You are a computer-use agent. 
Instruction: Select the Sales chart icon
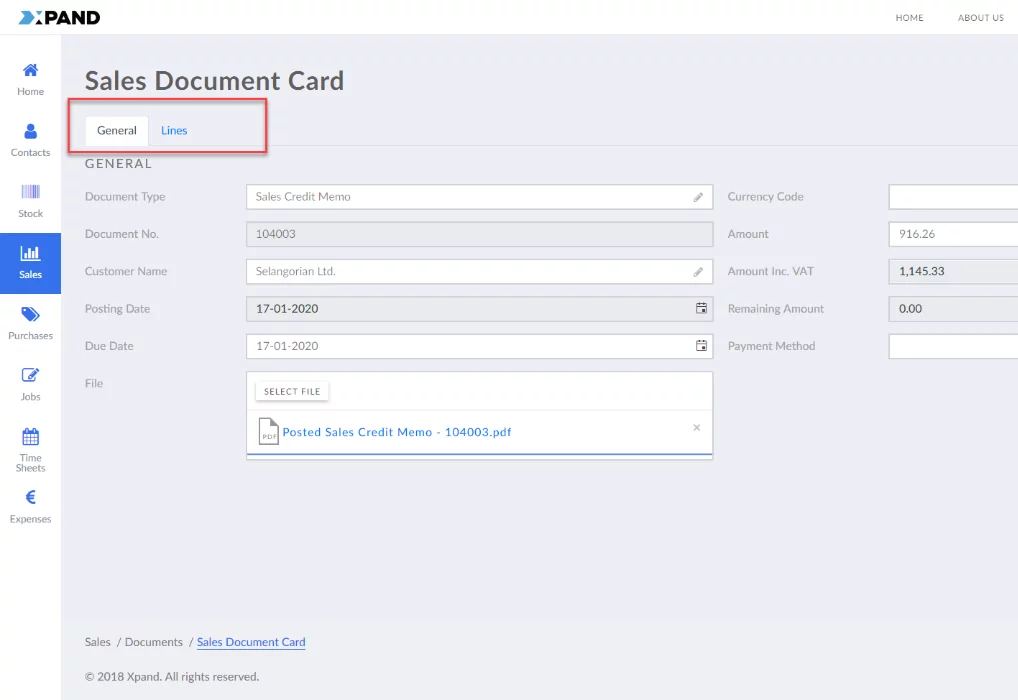tap(30, 254)
